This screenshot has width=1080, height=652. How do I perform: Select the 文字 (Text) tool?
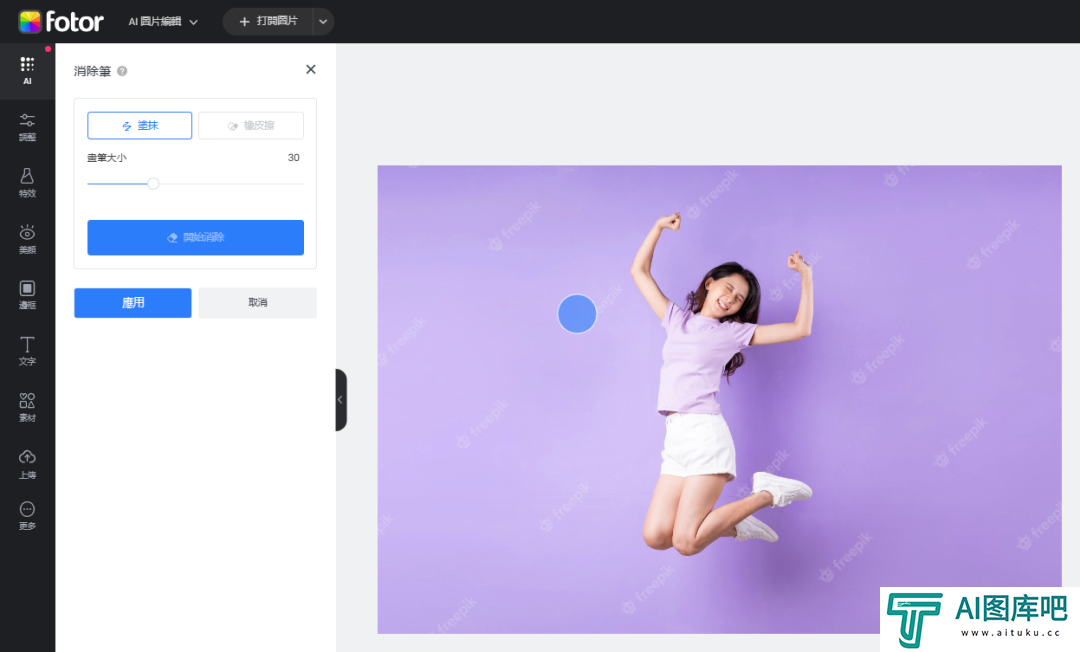coord(27,350)
